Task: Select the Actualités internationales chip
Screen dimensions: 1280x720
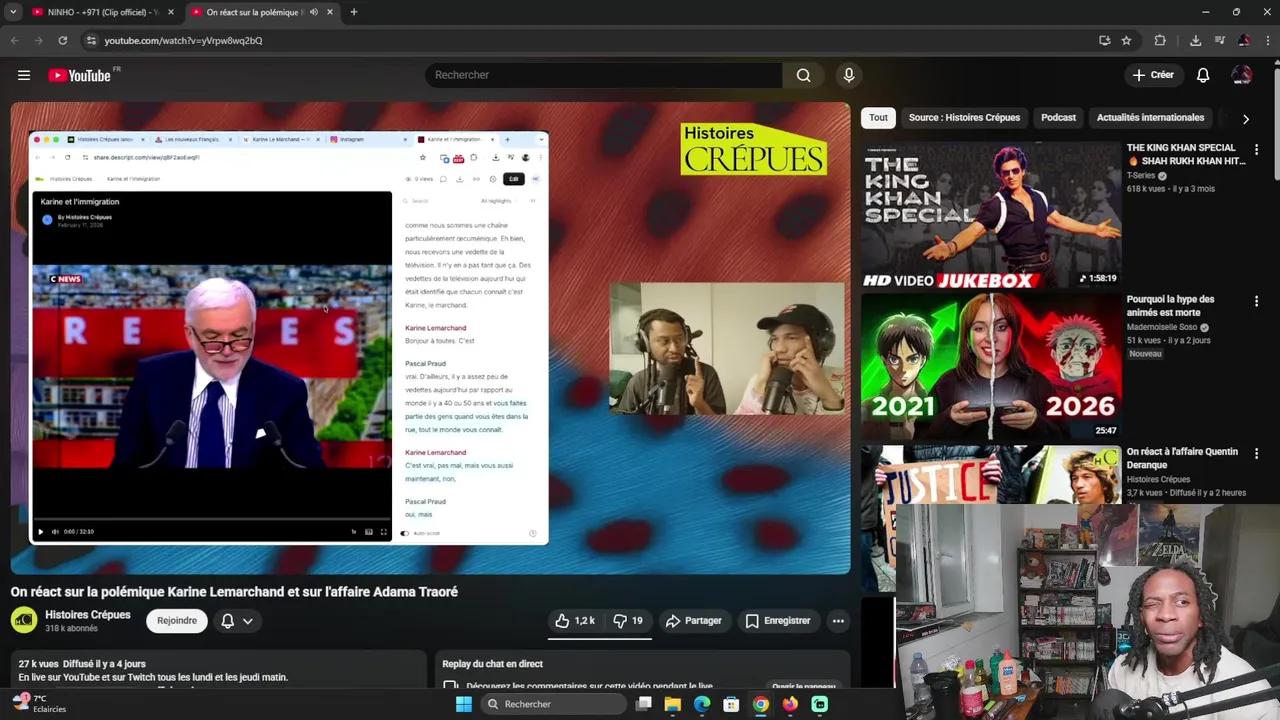Action: click(x=1150, y=118)
